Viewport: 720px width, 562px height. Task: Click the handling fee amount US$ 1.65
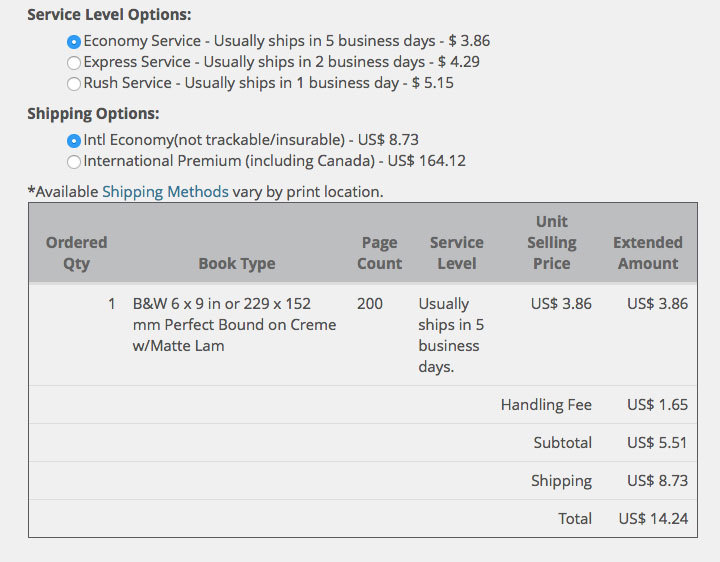point(657,405)
